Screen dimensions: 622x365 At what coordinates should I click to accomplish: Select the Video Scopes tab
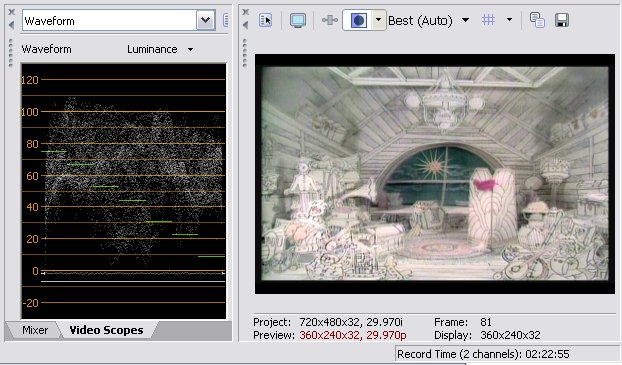106,330
